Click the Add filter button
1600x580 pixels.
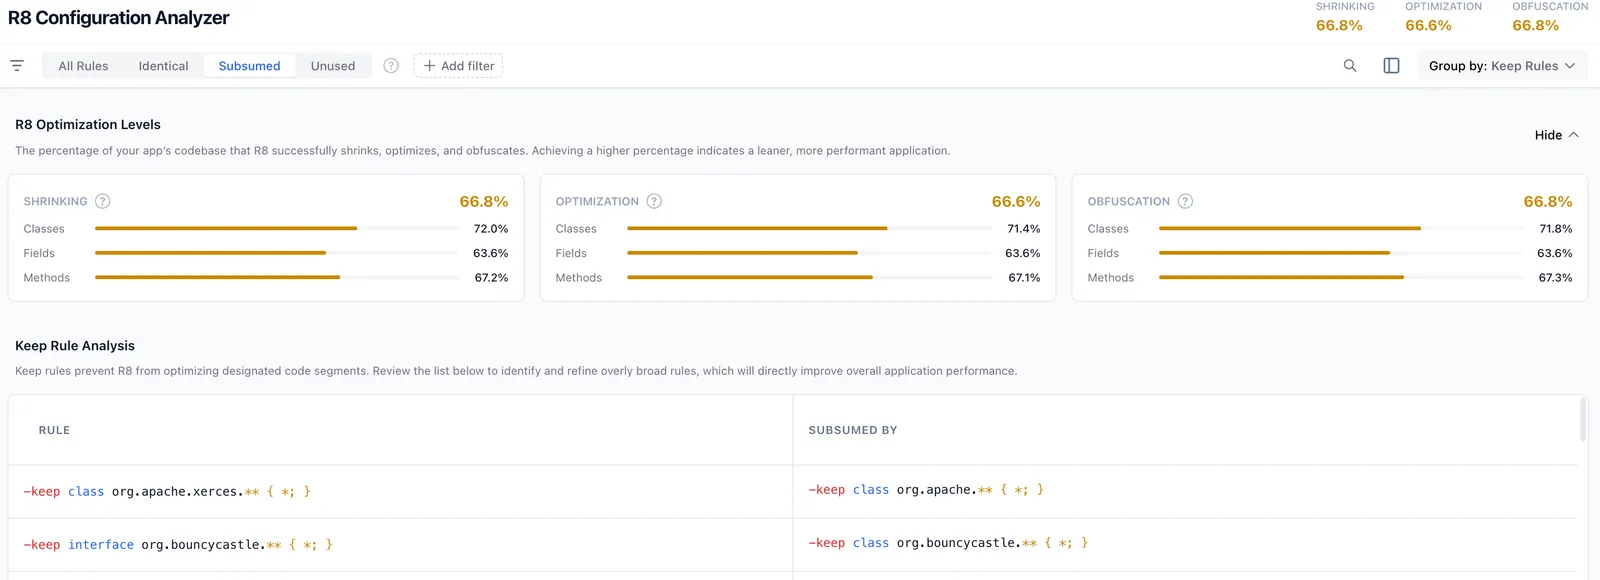point(458,66)
